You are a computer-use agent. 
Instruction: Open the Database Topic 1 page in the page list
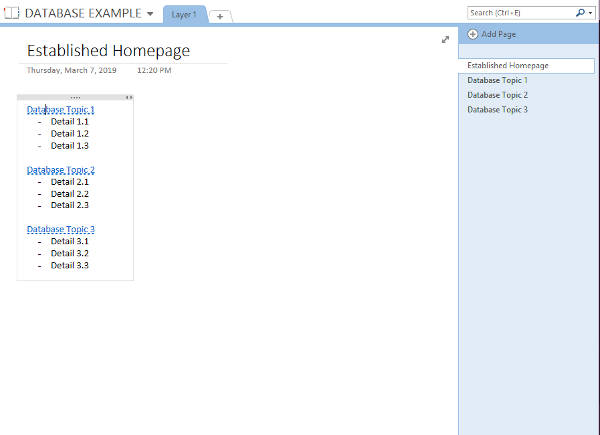click(x=497, y=80)
